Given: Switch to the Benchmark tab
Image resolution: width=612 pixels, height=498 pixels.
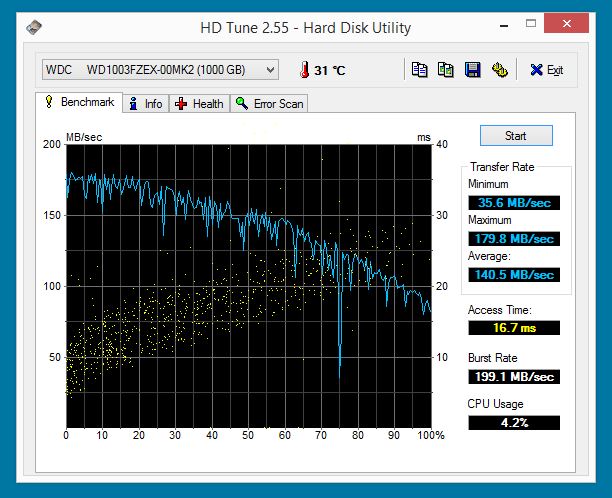Looking at the screenshot, I should tap(79, 103).
